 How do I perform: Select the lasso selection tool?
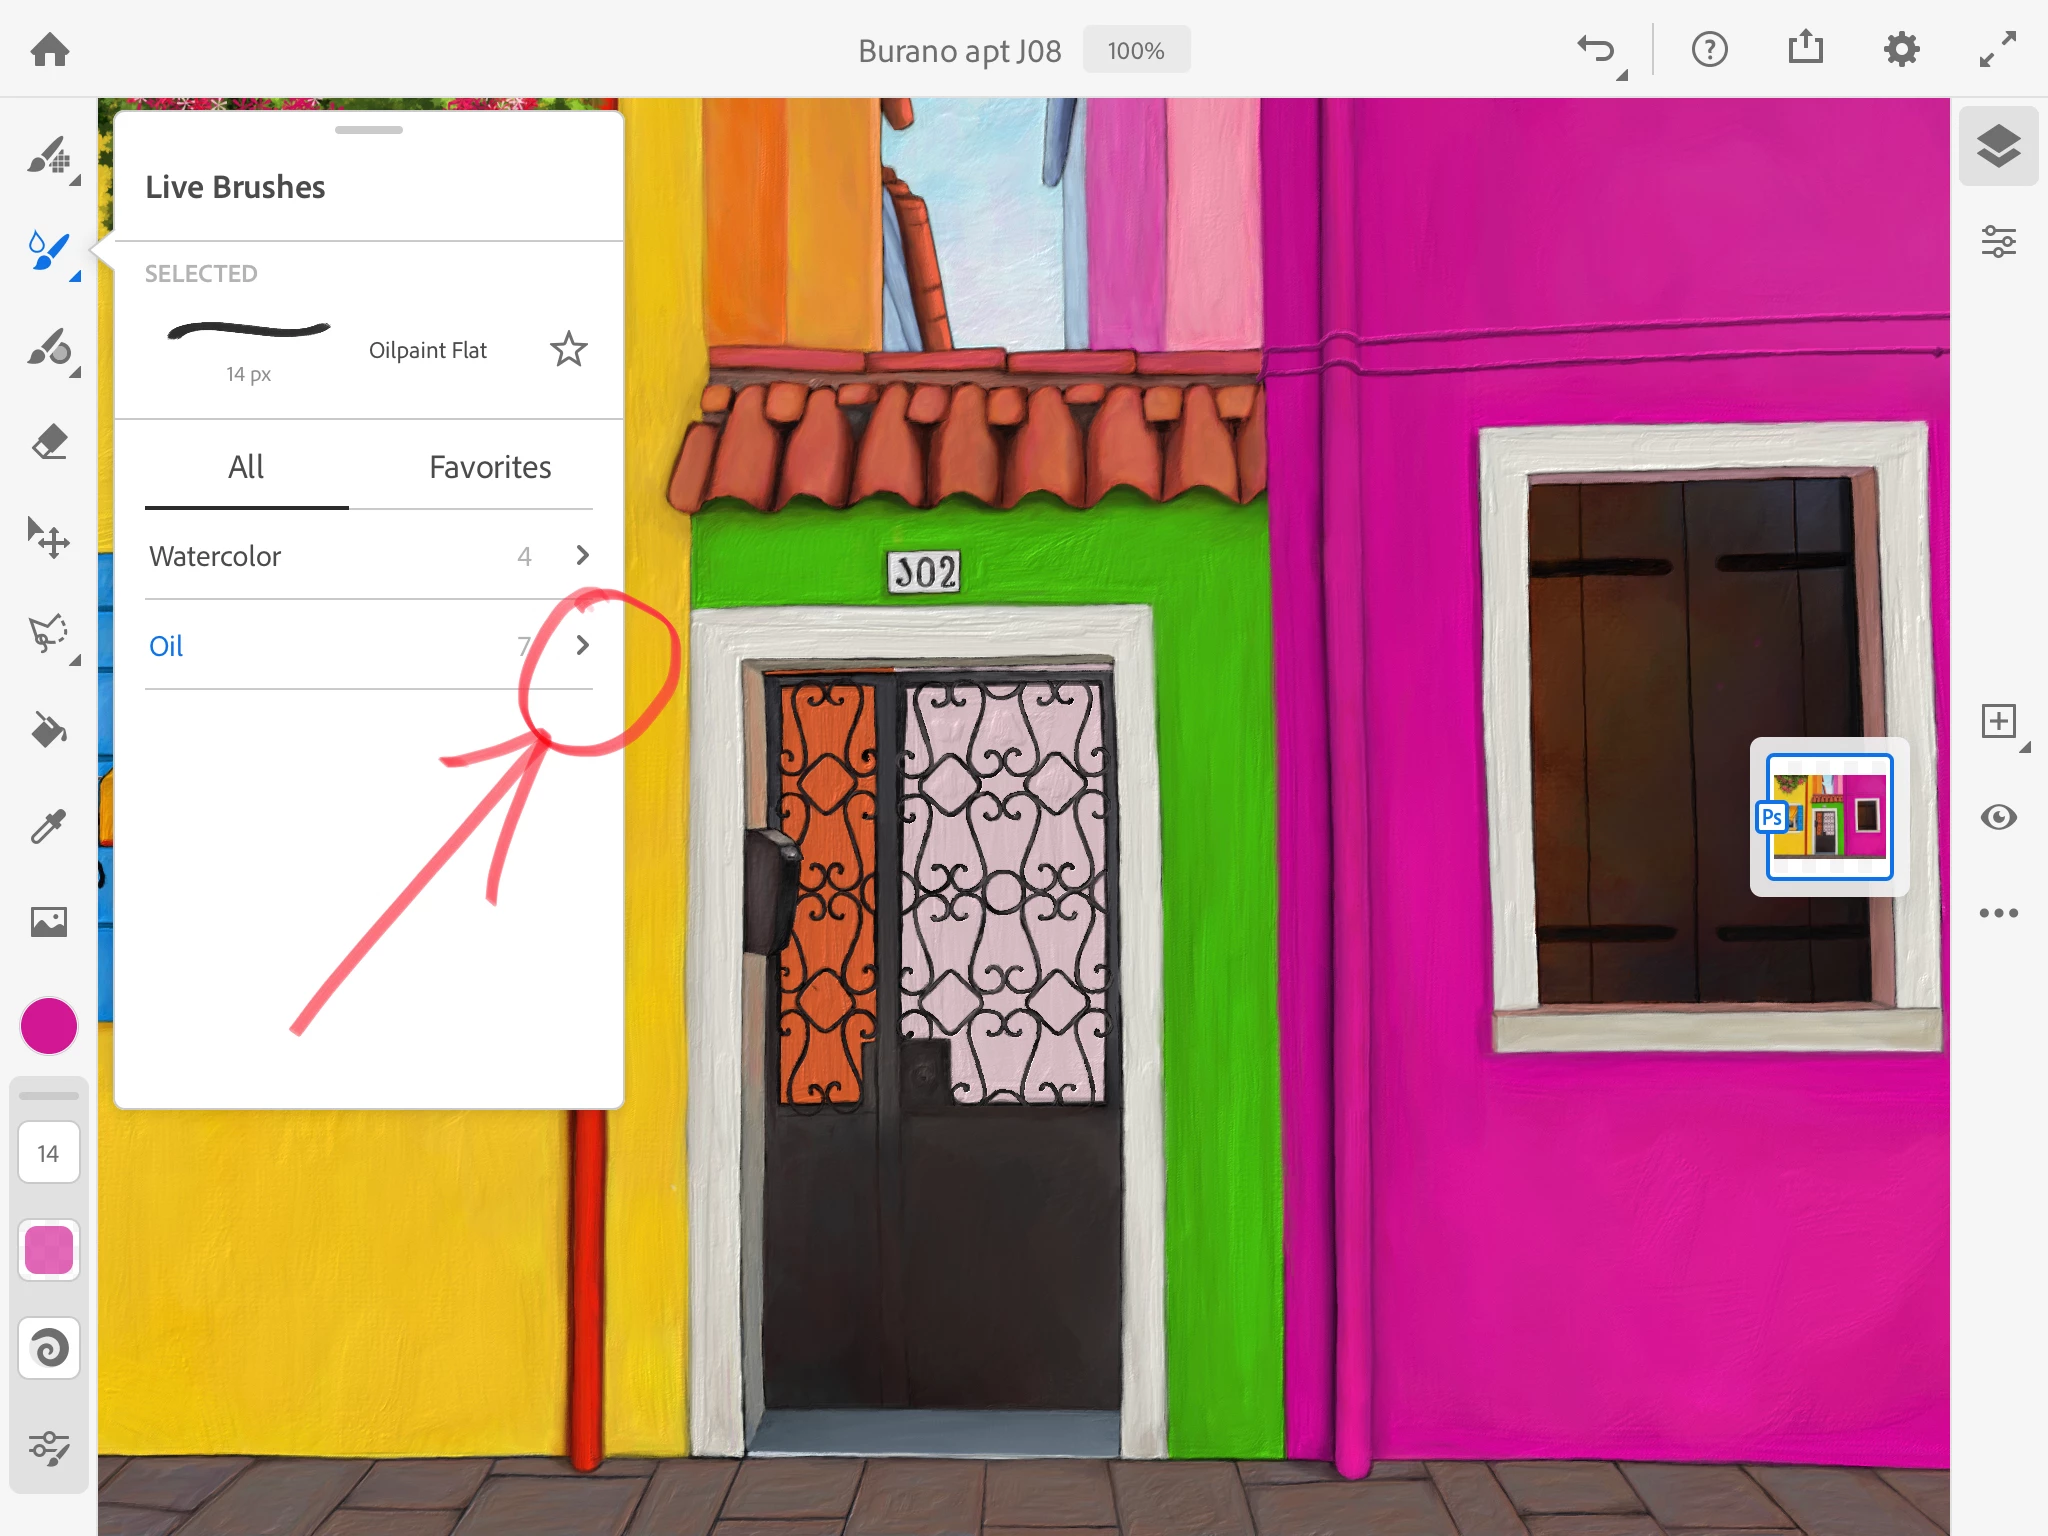(x=48, y=633)
